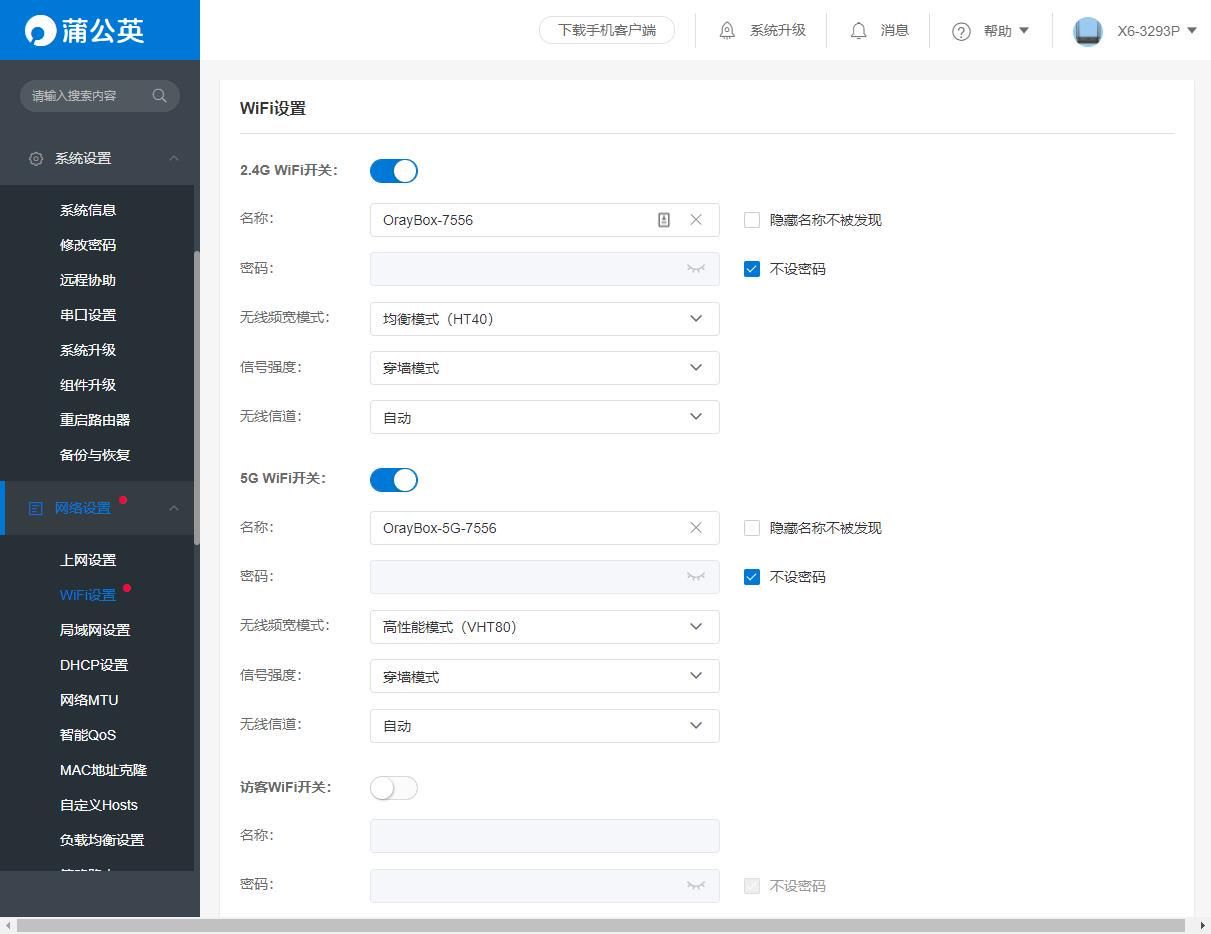Open the VHT80 bandwidth mode dropdown
Viewport: 1211px width, 934px height.
coord(544,627)
